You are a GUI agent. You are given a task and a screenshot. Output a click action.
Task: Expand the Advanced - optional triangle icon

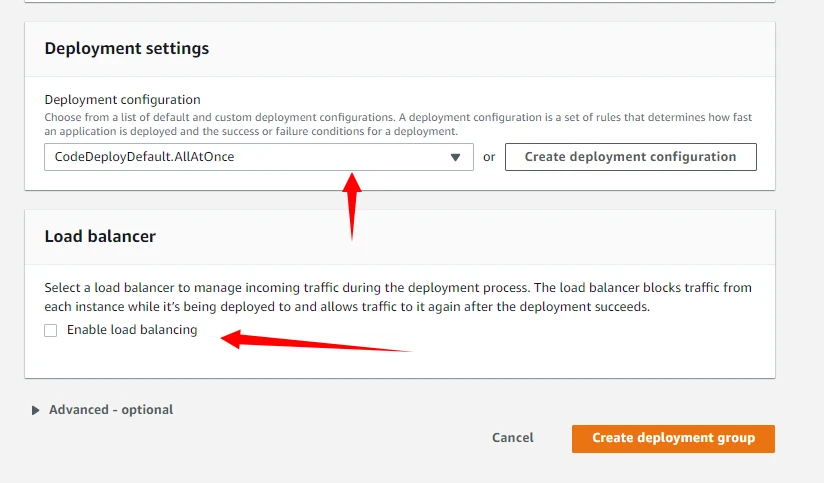coord(36,410)
